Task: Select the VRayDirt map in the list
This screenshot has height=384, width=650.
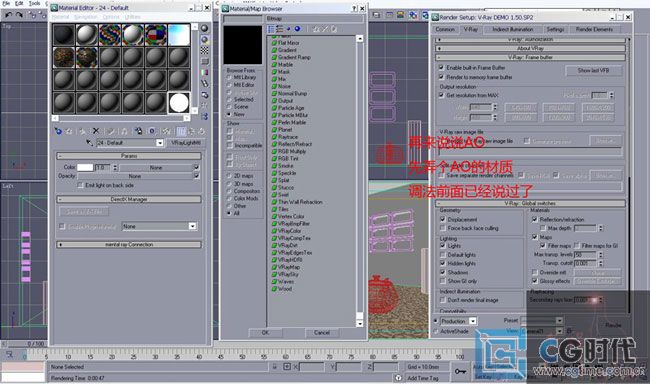Action: 287,245
